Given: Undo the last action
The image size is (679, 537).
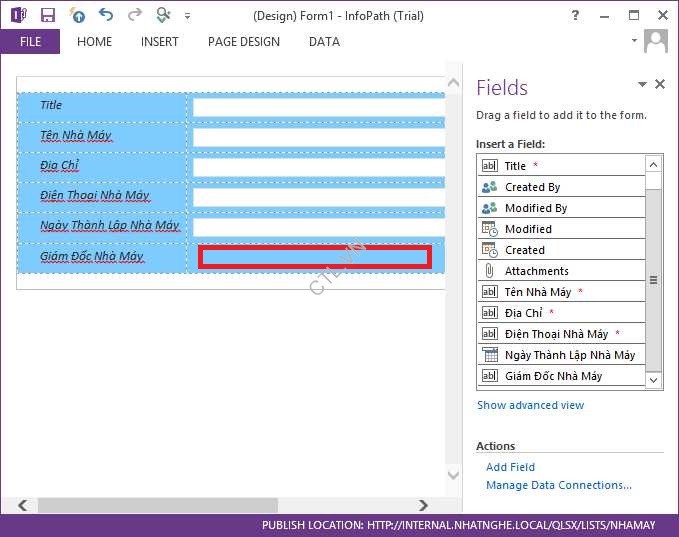Looking at the screenshot, I should click(106, 16).
